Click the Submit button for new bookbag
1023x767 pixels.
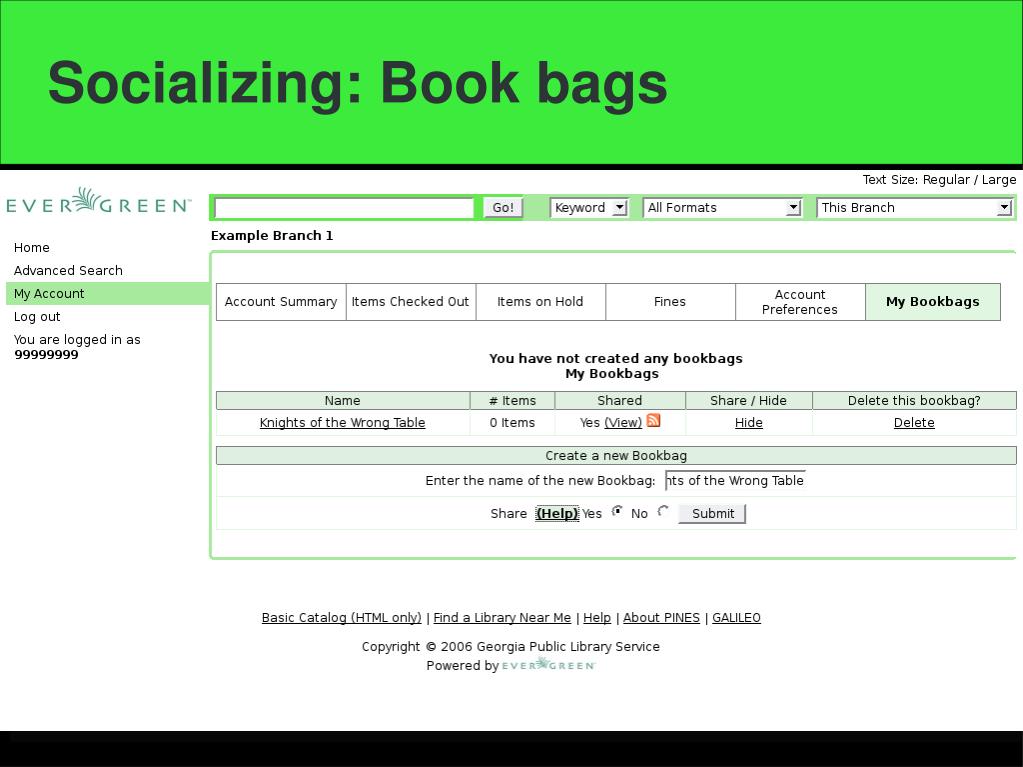[712, 513]
